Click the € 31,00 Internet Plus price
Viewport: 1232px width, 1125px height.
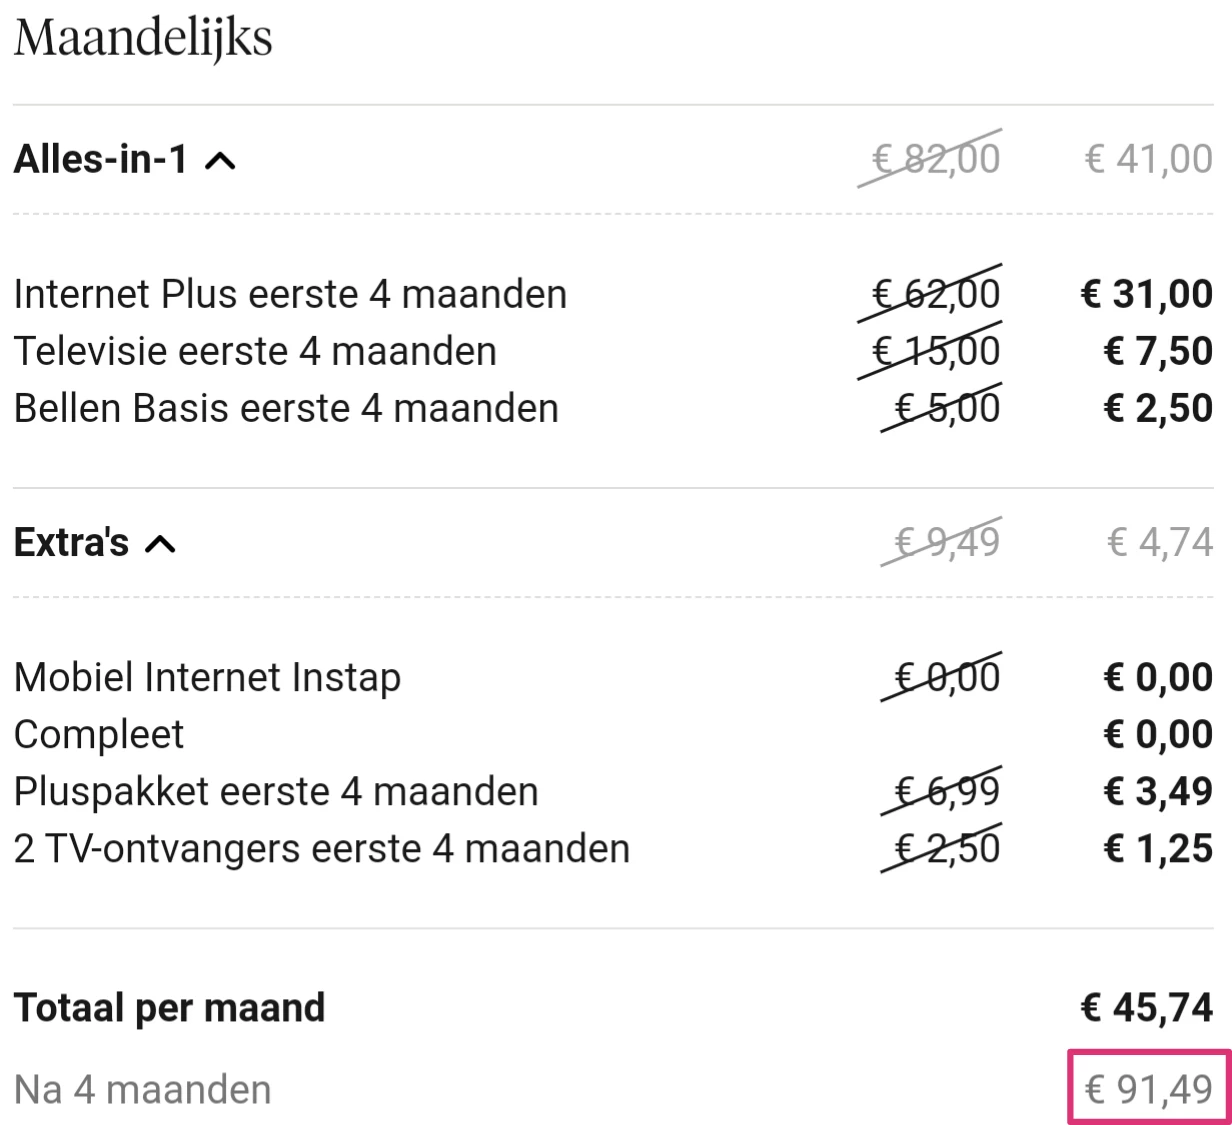(1147, 294)
